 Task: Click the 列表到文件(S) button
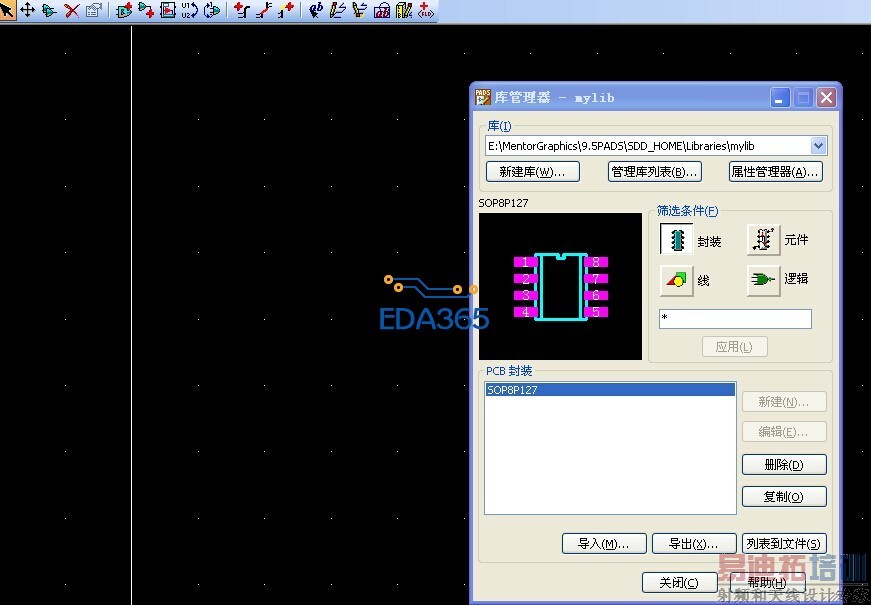pos(784,544)
